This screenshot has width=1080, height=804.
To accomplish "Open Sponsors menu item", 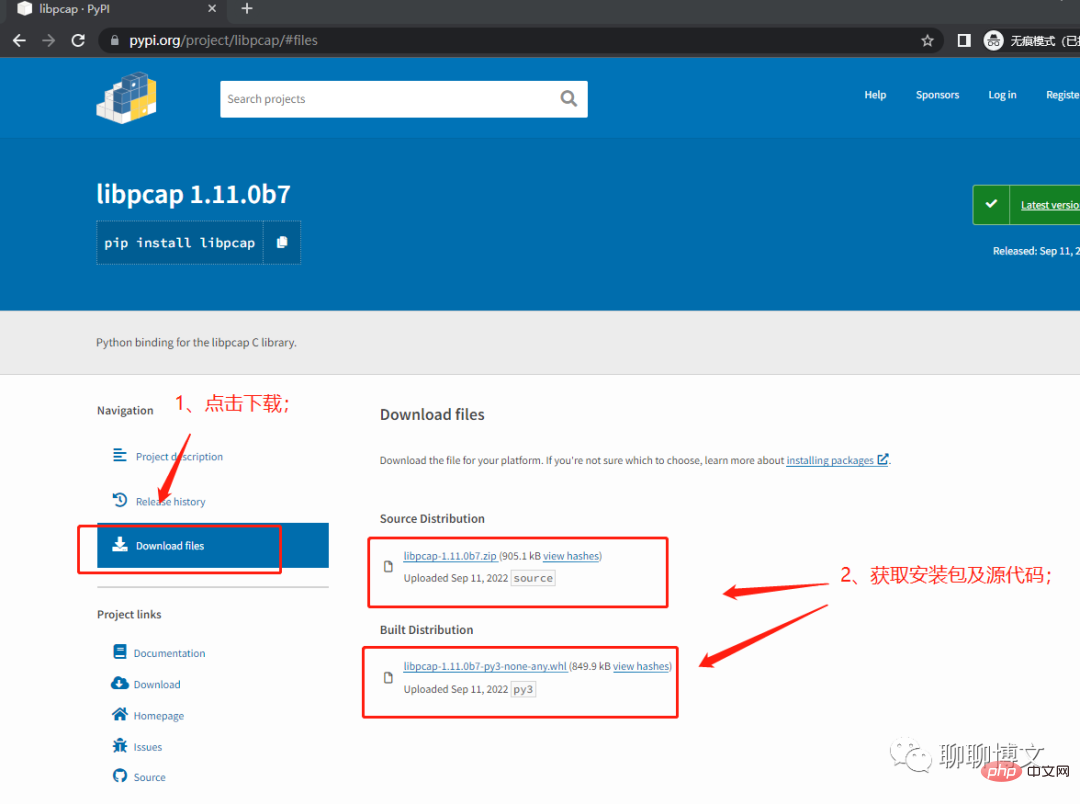I will (x=937, y=95).
